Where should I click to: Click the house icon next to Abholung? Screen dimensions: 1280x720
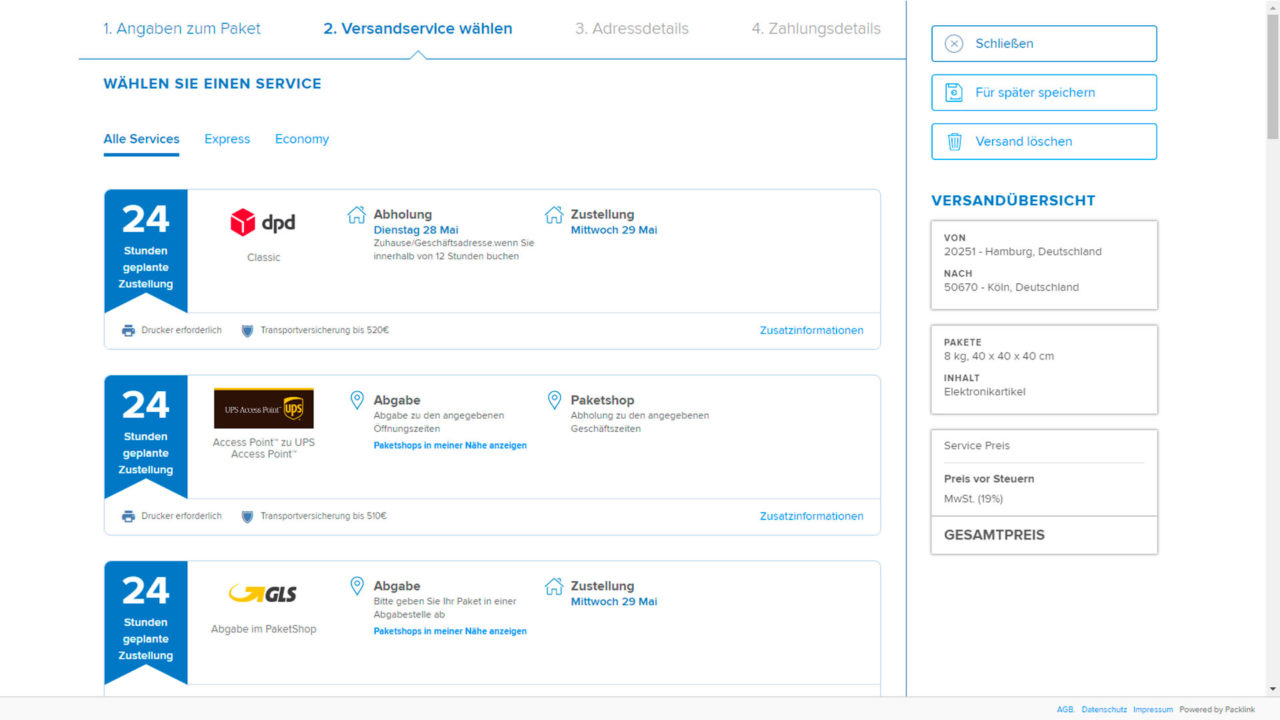(356, 213)
